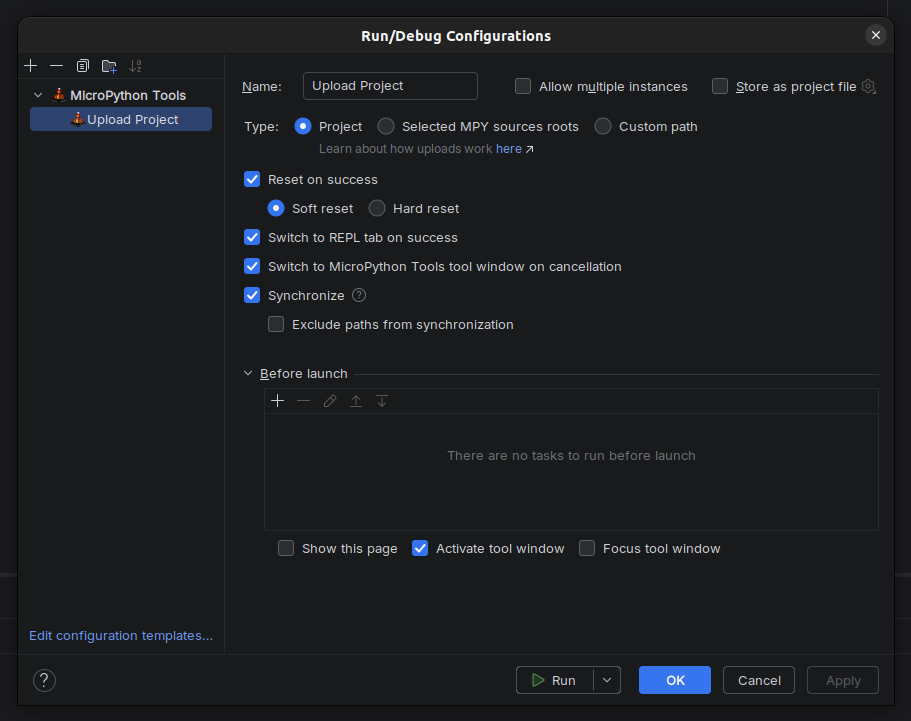Click the add new configuration plus icon

[31, 66]
